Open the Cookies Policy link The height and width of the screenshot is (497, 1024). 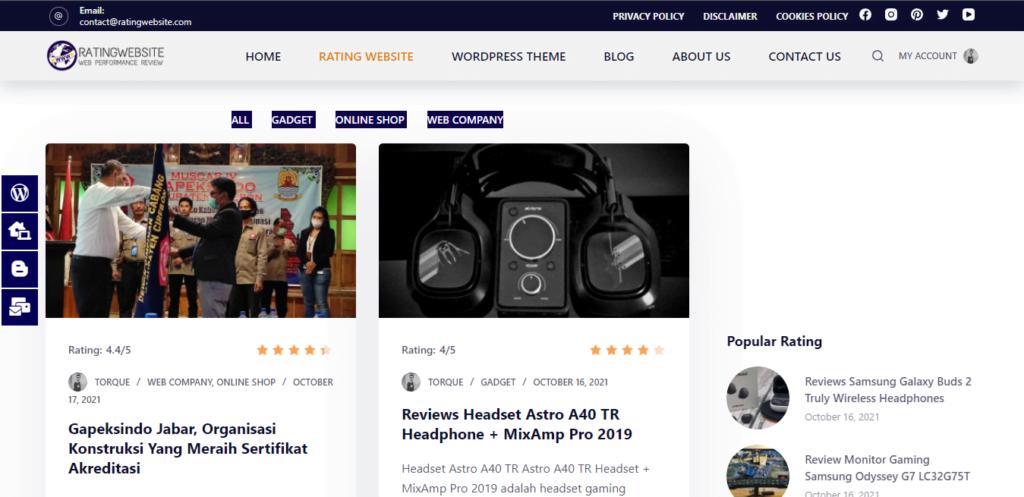tap(812, 16)
